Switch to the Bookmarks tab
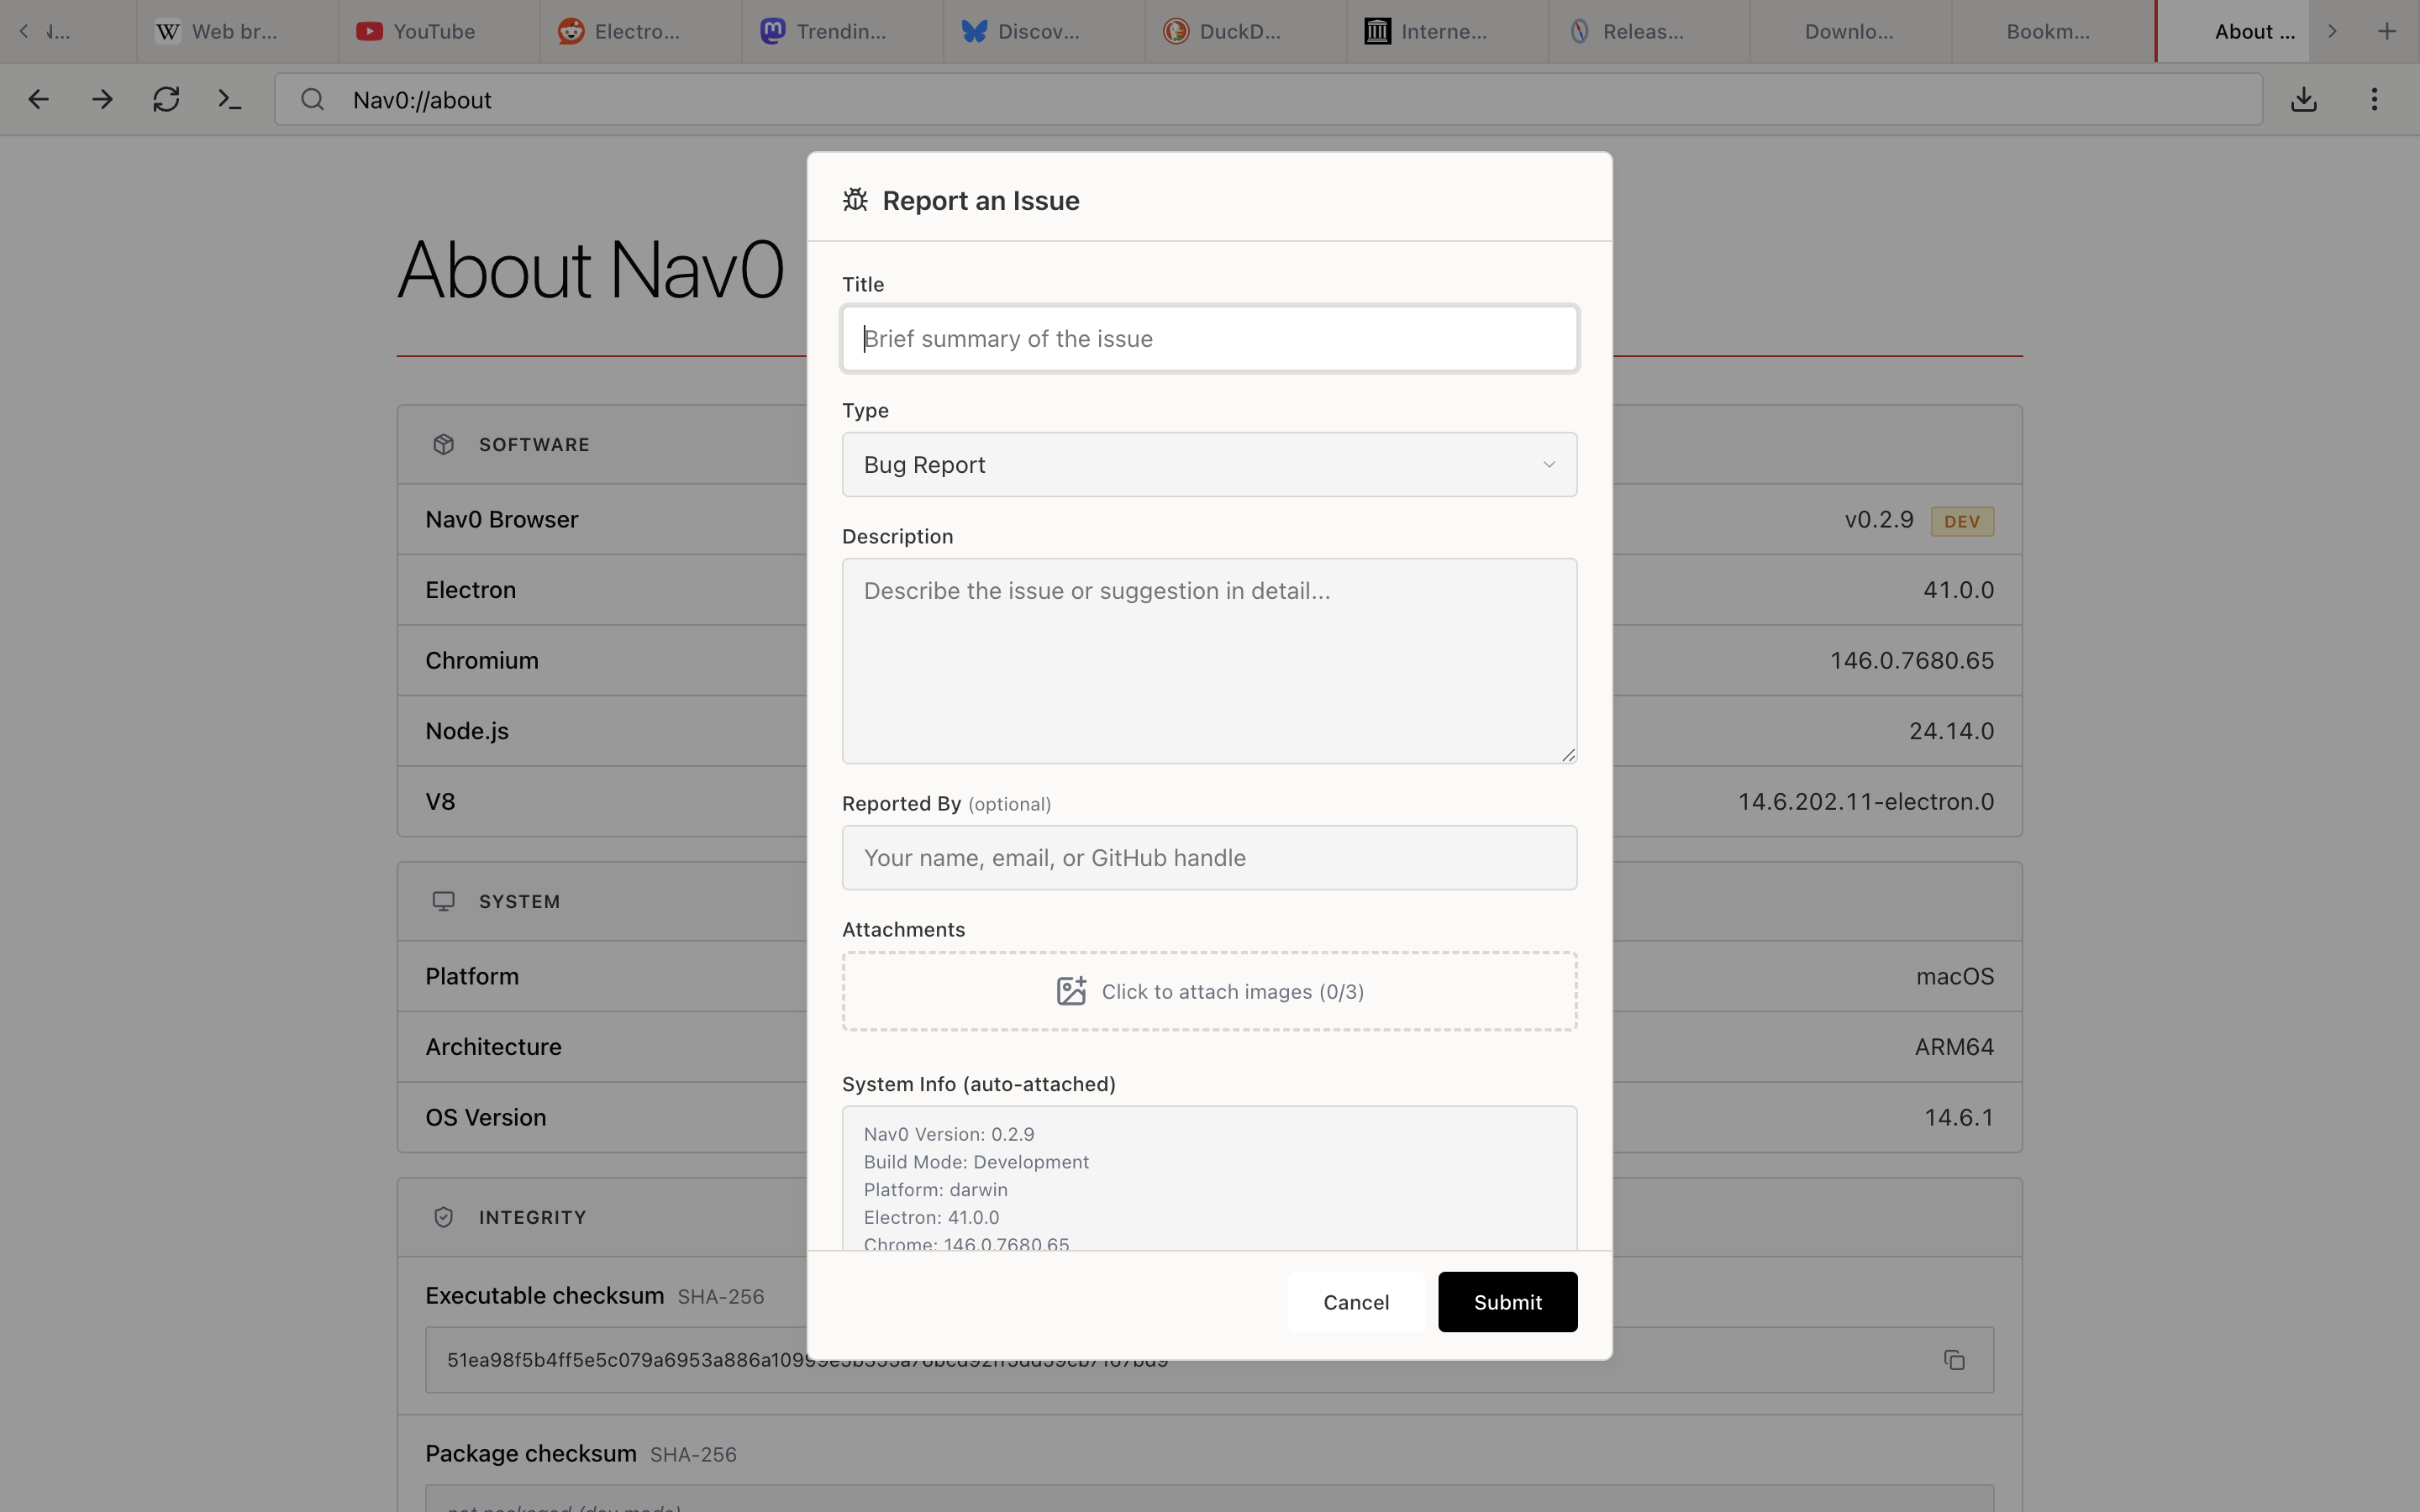The width and height of the screenshot is (2420, 1512). [2052, 31]
